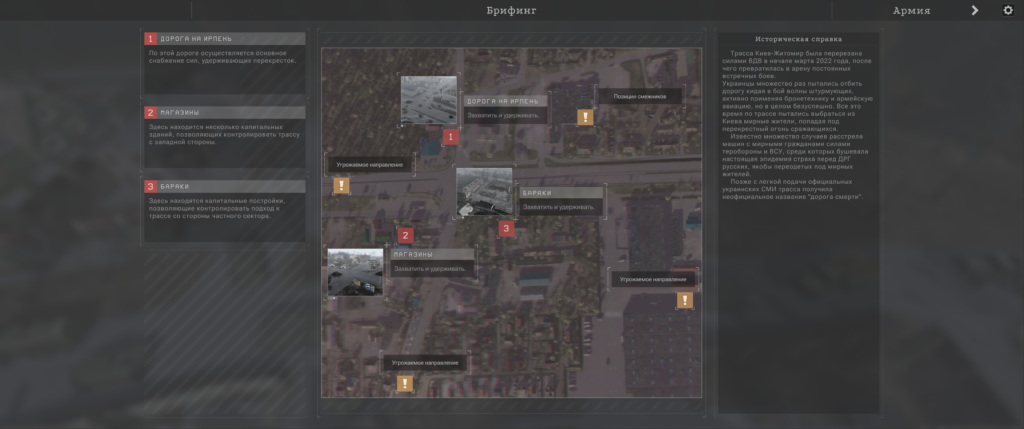Click red marker 1 on the map
The width and height of the screenshot is (1024, 429).
[451, 136]
